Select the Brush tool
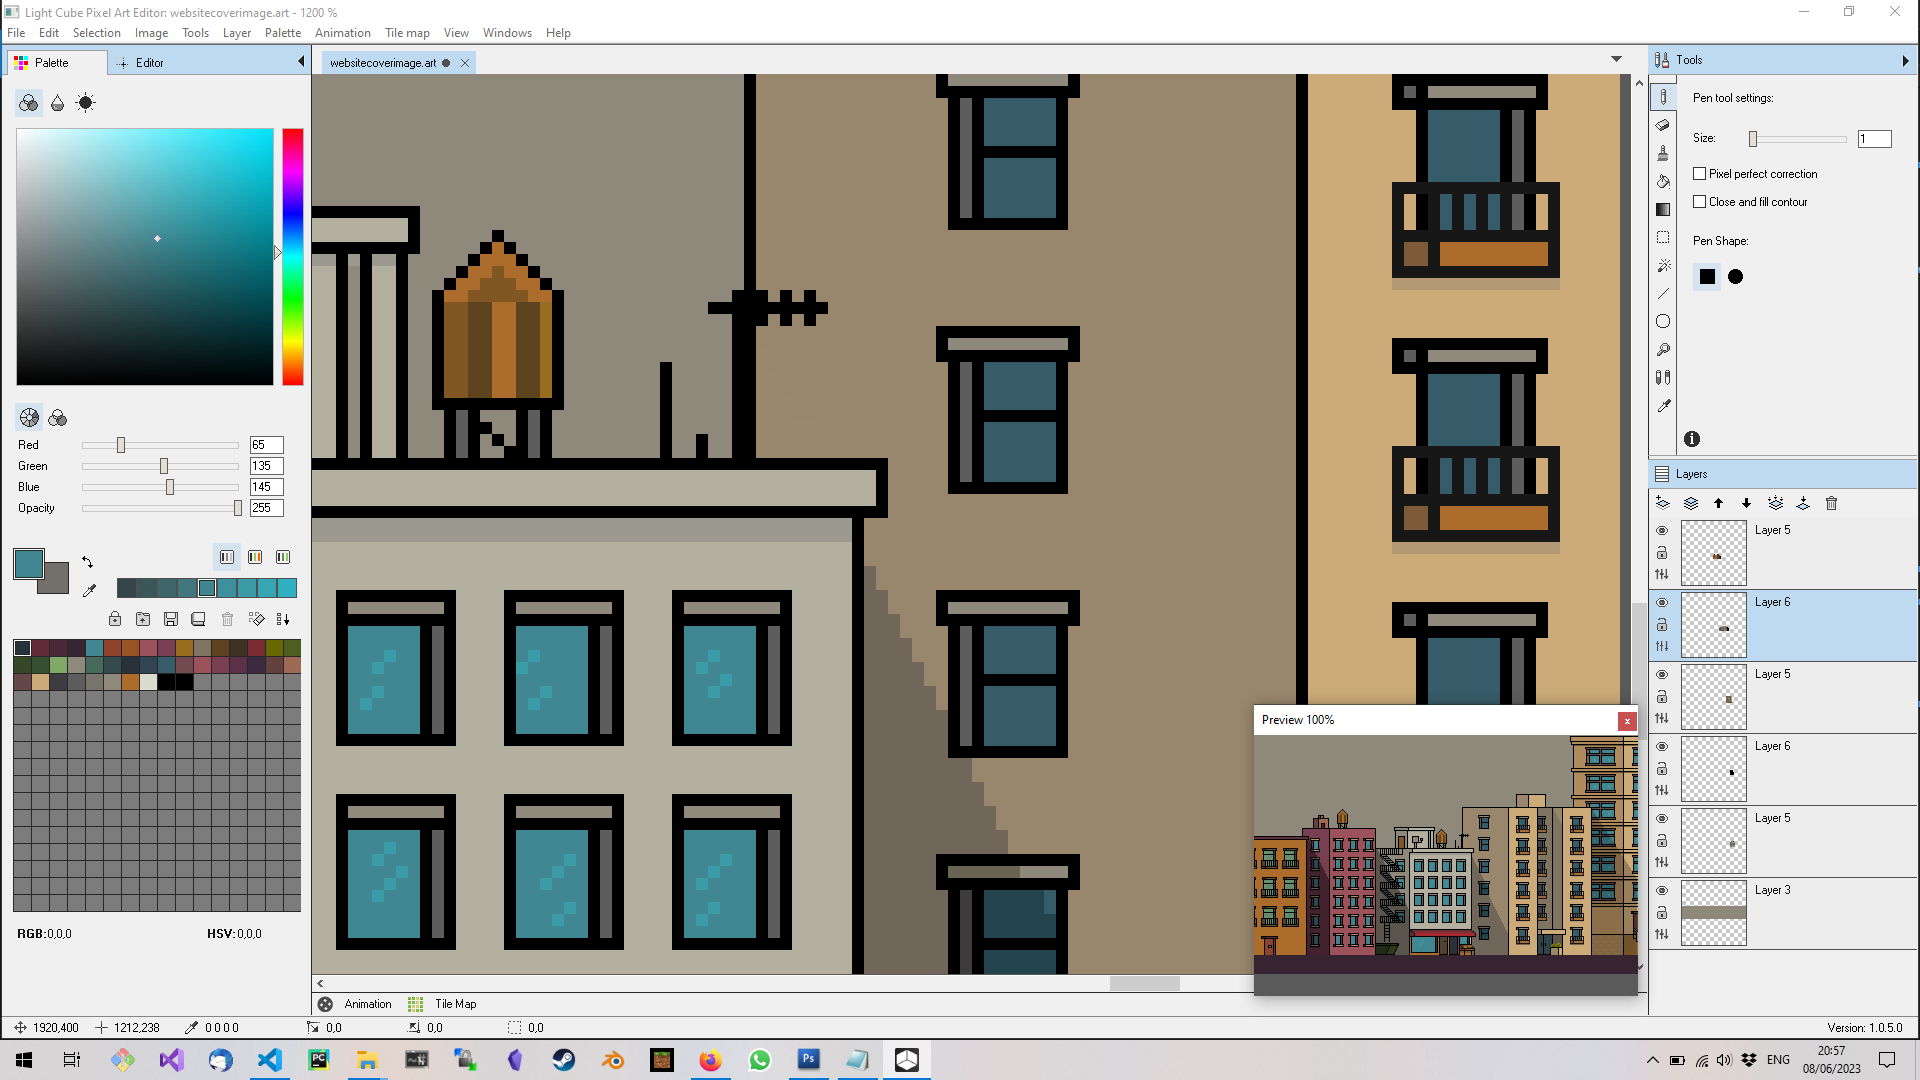The image size is (1920, 1080). point(1663,152)
